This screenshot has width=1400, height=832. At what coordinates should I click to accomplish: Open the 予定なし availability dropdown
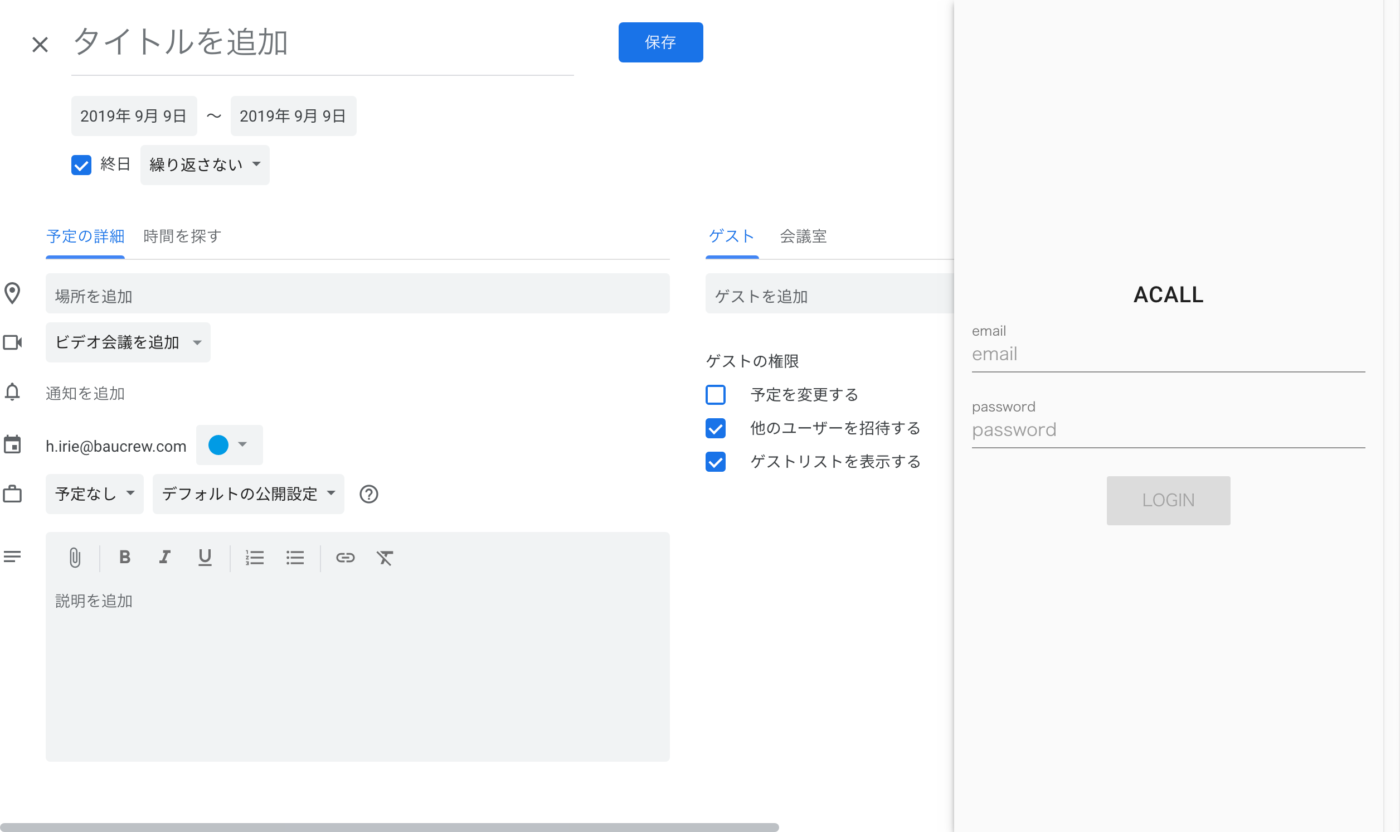95,494
